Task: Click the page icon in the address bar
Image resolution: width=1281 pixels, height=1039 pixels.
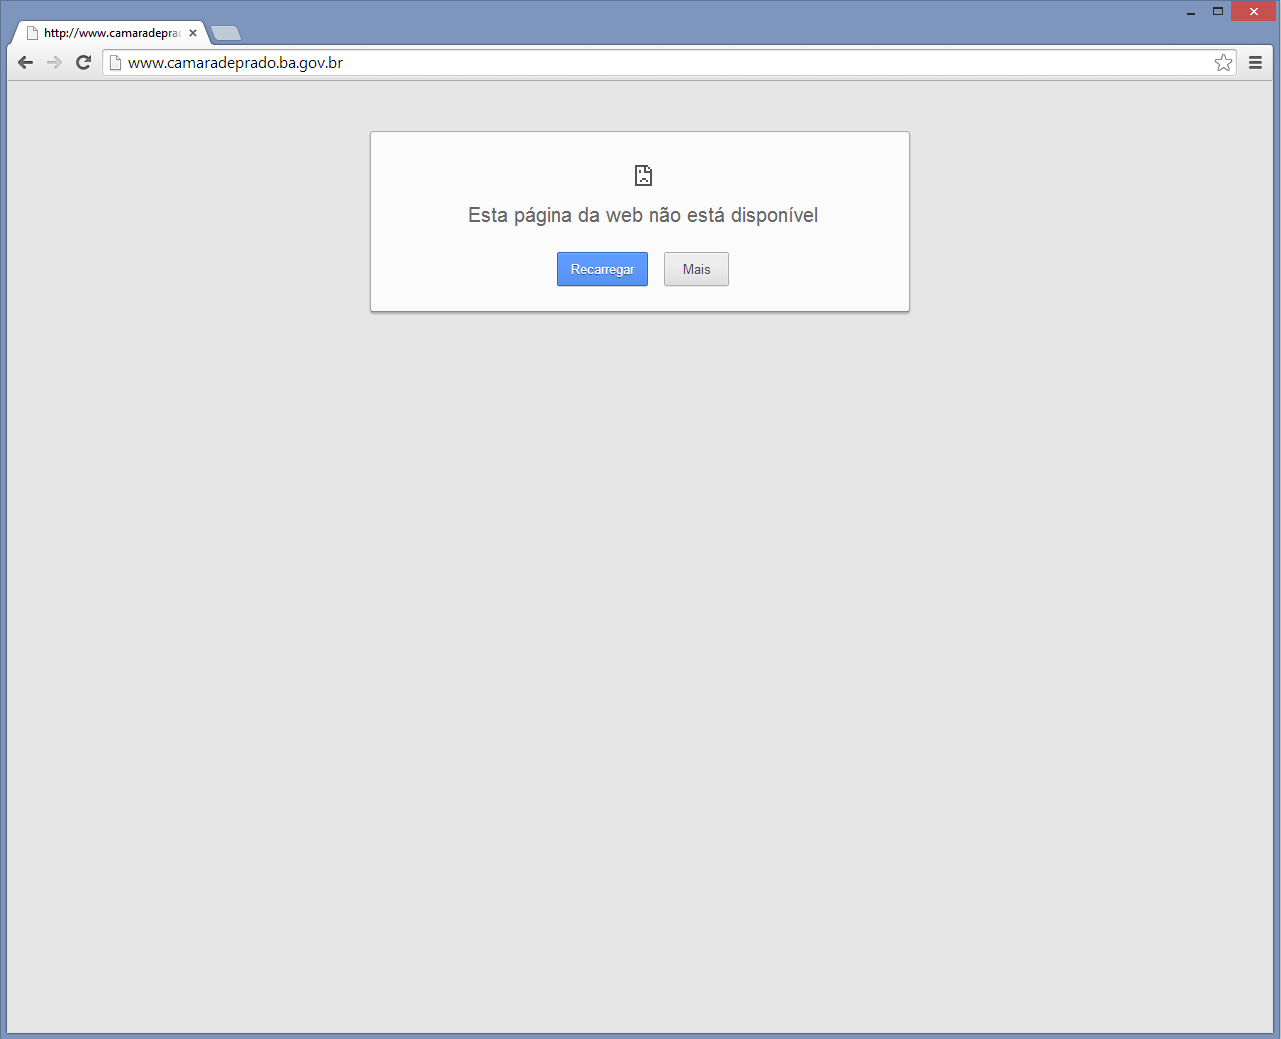Action: pos(115,63)
